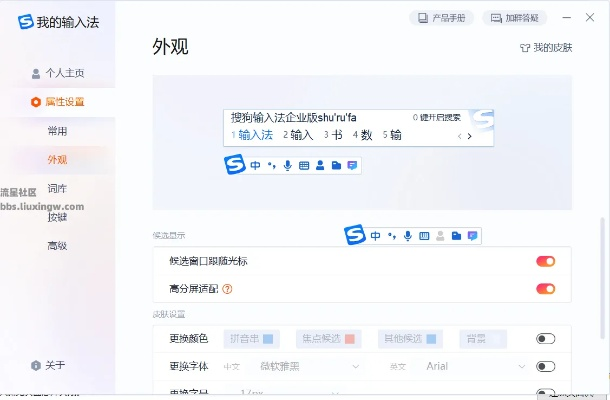Toggle 候选窗口跟随光标 switch off
610x400 pixels.
(x=545, y=262)
